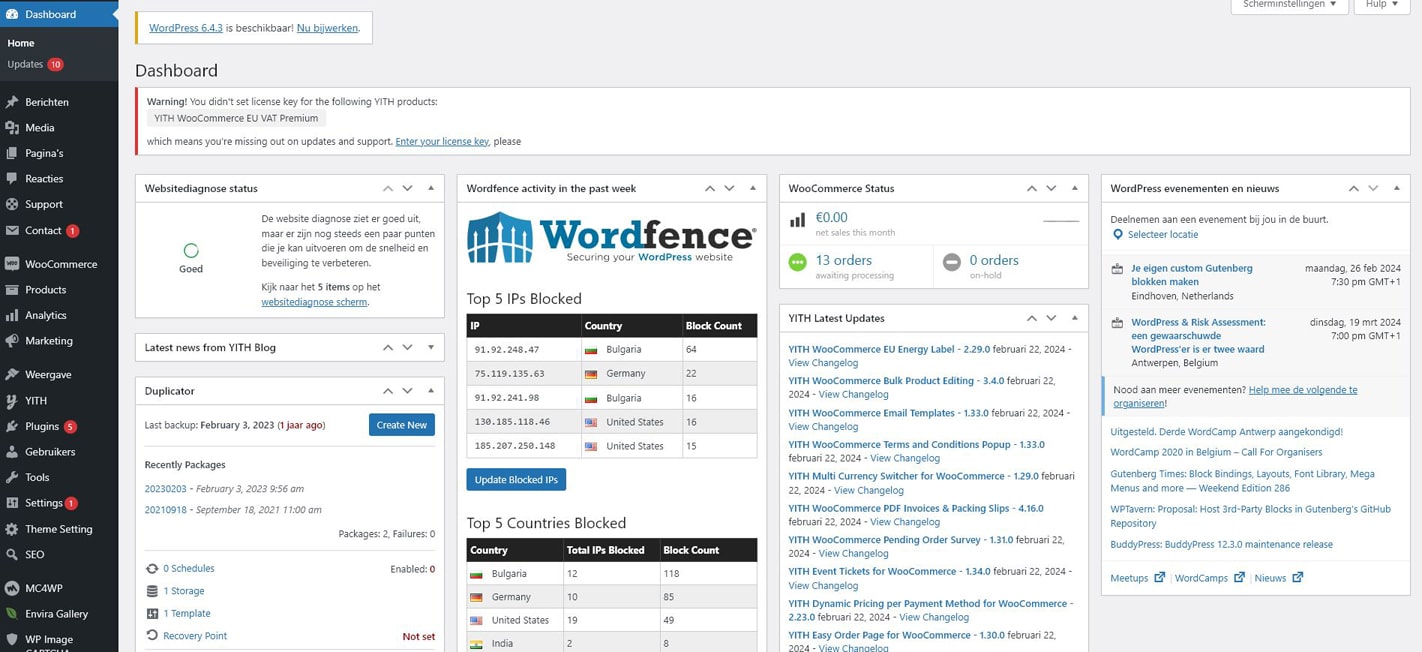Viewport: 1422px width, 652px height.
Task: Expand the Latest news from YITH Blog panel
Action: 431,348
